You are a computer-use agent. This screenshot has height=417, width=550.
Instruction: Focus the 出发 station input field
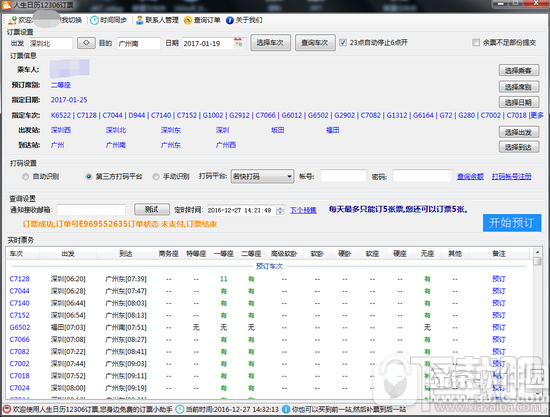tap(50, 43)
